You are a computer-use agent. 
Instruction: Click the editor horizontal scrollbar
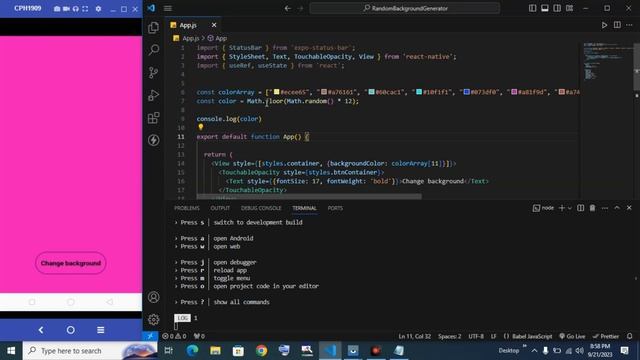click(309, 197)
